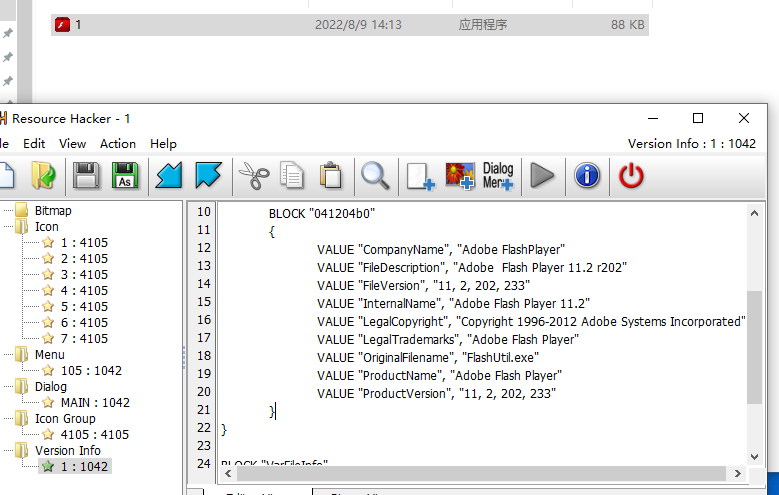Image resolution: width=779 pixels, height=495 pixels.
Task: Click the 88 KB size cell in Explorer
Action: pos(627,25)
